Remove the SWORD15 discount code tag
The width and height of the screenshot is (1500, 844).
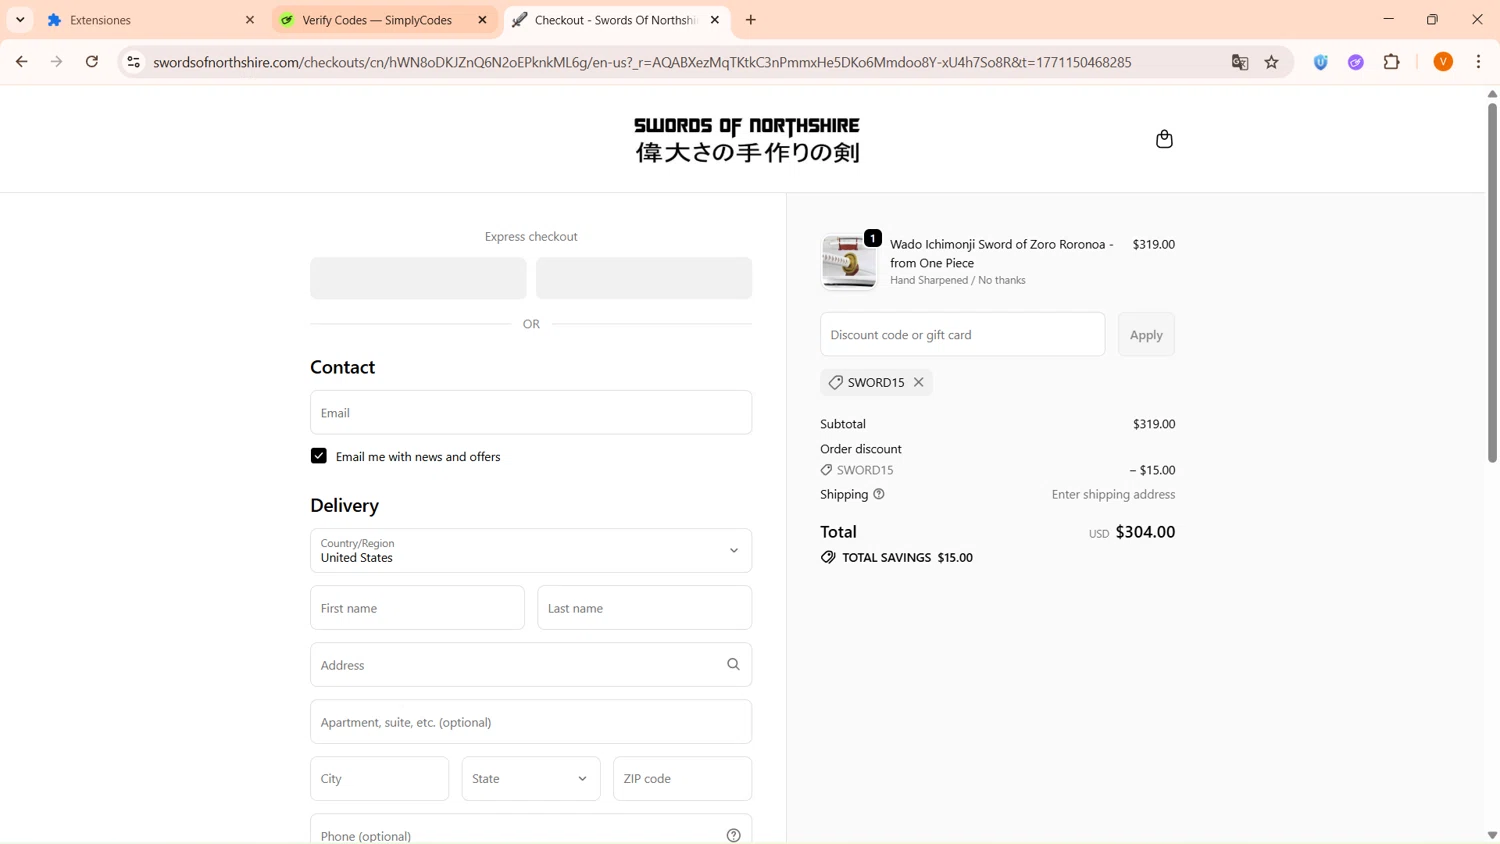918,382
